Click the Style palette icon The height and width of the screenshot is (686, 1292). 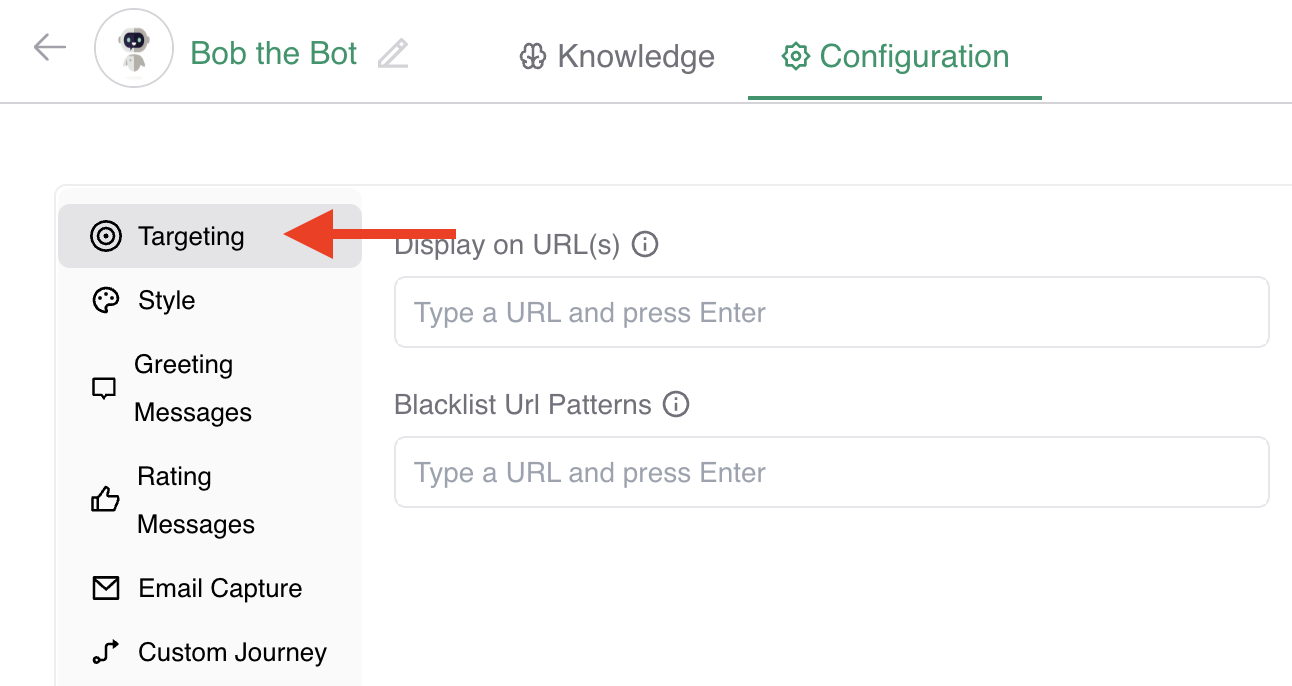105,301
